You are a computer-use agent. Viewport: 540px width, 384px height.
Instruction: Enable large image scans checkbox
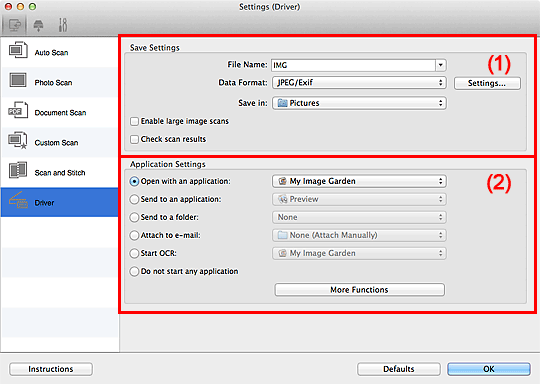click(x=134, y=121)
